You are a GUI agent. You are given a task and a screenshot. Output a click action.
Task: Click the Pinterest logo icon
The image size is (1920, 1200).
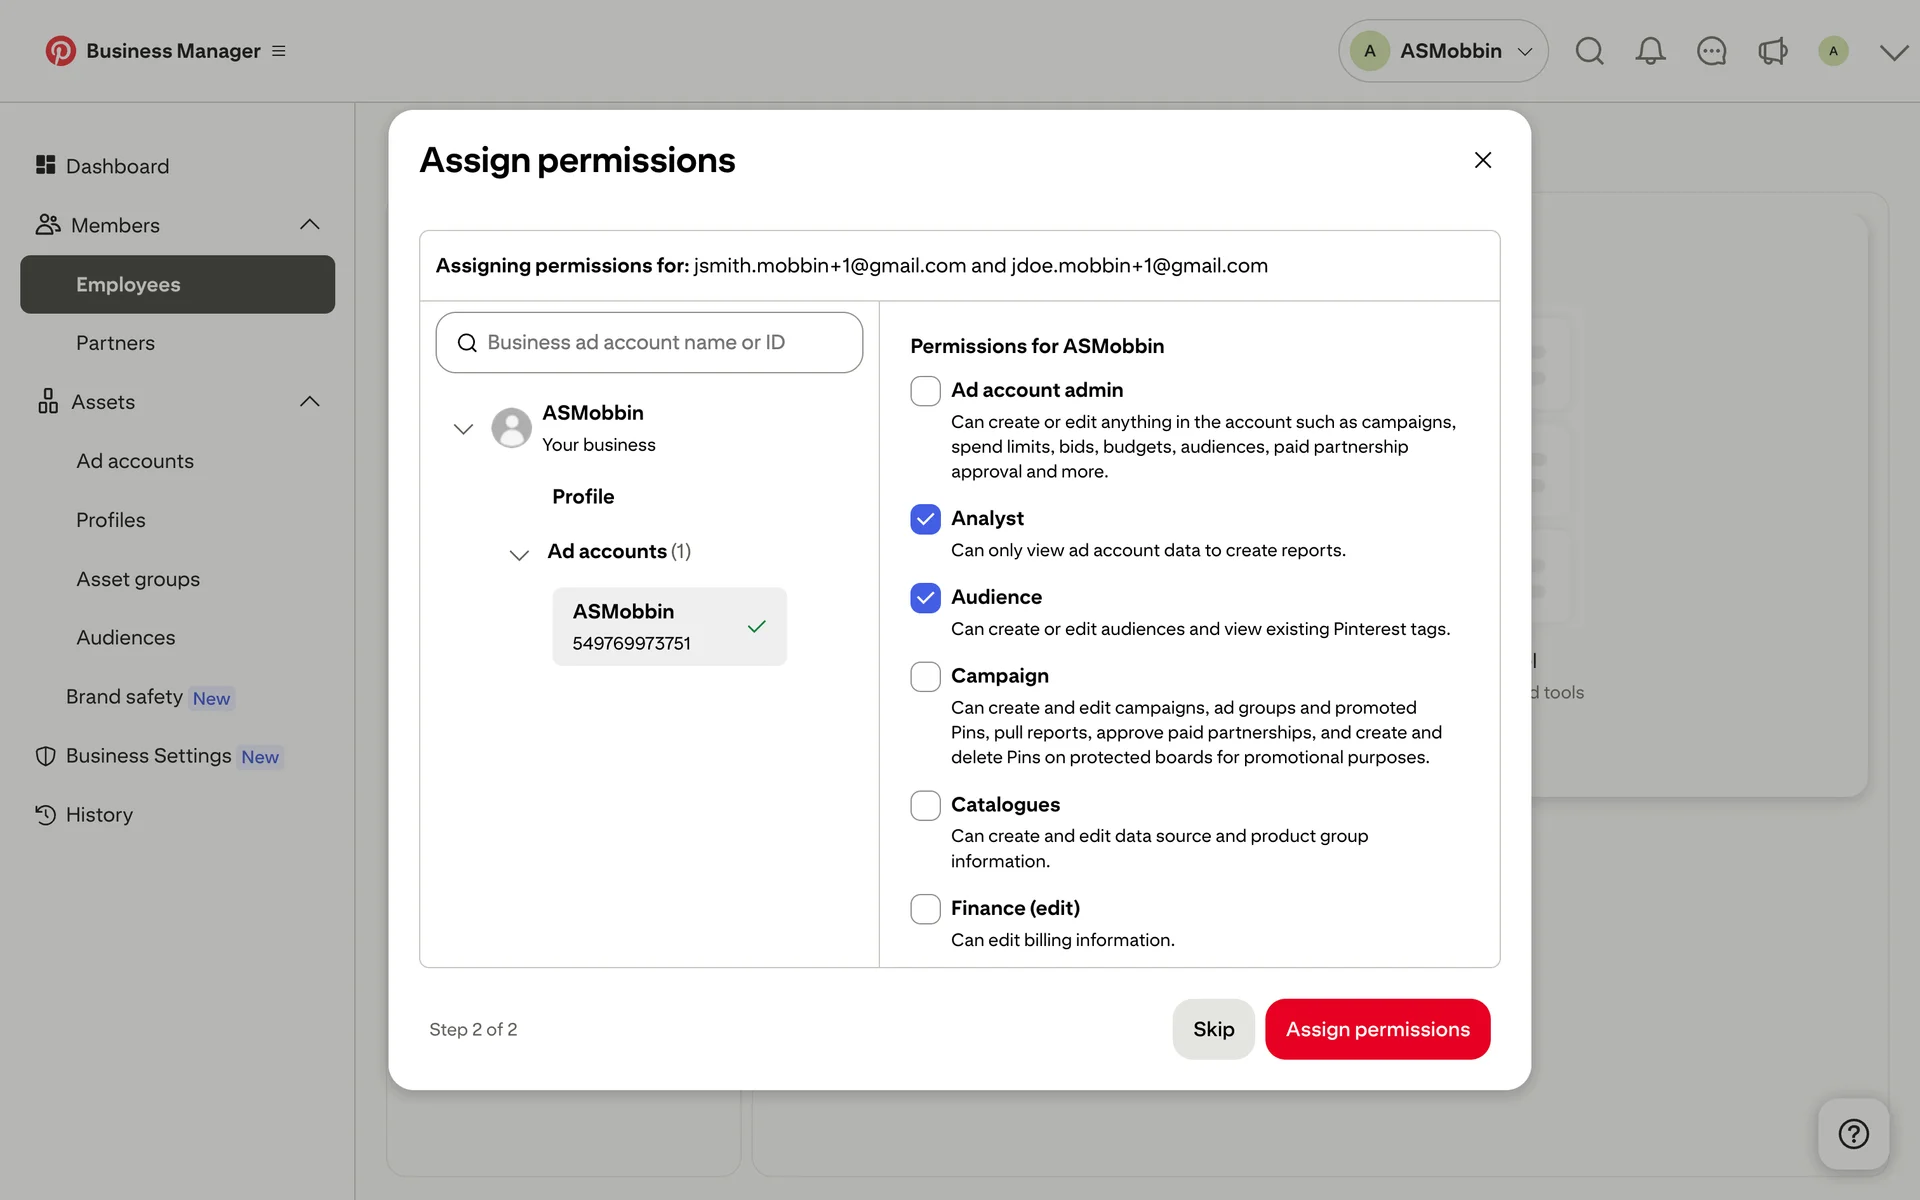(60, 51)
